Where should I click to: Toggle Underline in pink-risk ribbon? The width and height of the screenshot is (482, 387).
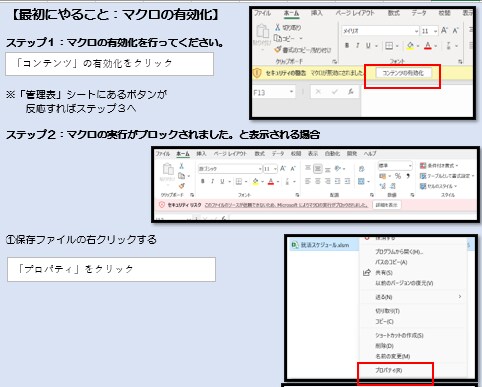pyautogui.click(x=222, y=181)
